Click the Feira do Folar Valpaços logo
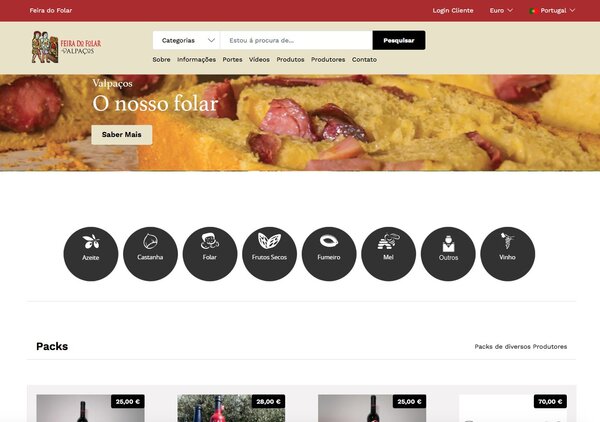Image resolution: width=600 pixels, height=422 pixels. click(x=67, y=47)
